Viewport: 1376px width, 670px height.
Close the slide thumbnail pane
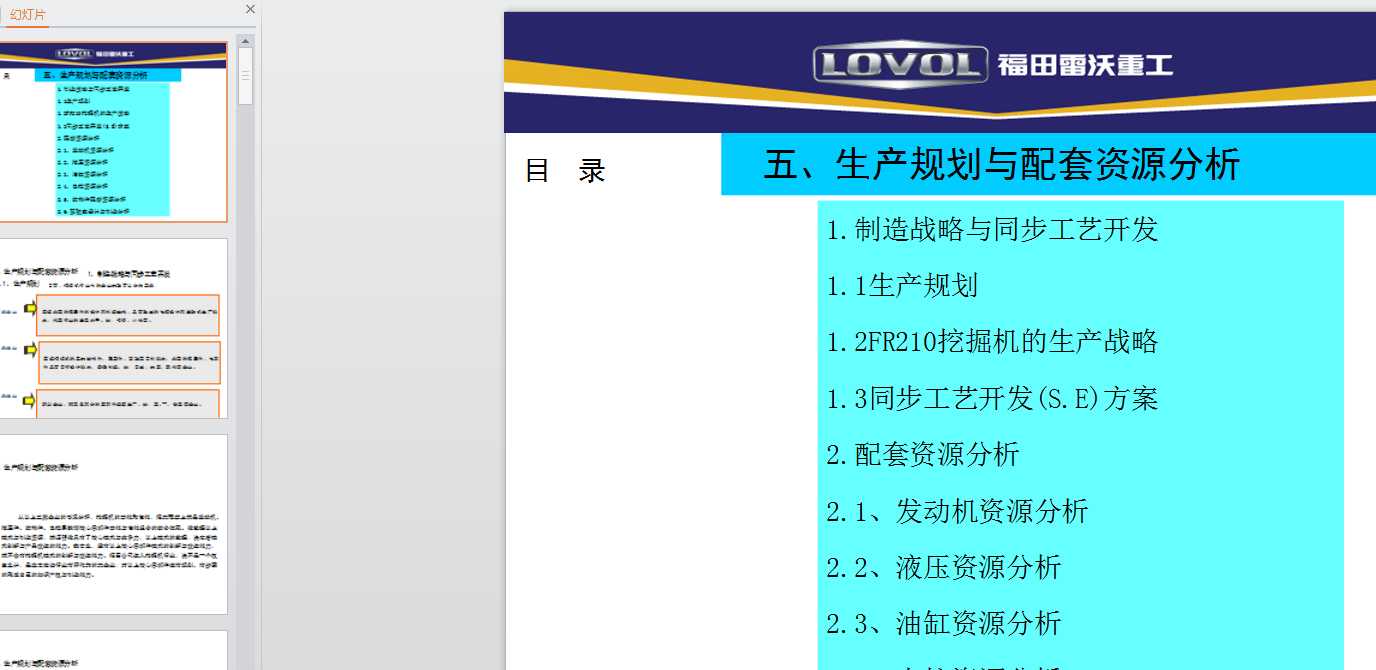tap(250, 9)
